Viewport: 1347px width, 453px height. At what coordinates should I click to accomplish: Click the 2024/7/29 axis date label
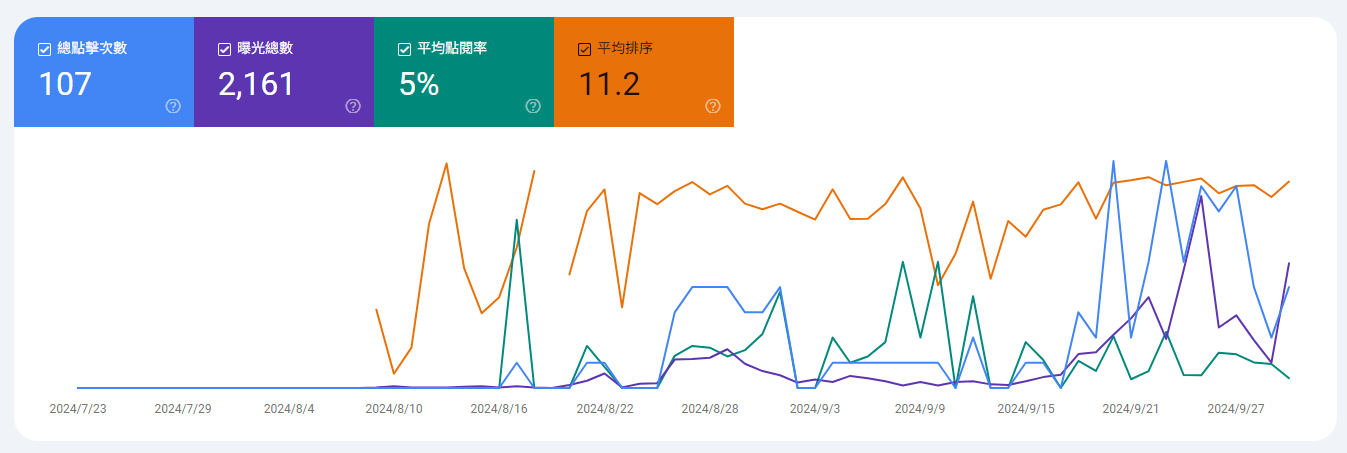pos(185,409)
